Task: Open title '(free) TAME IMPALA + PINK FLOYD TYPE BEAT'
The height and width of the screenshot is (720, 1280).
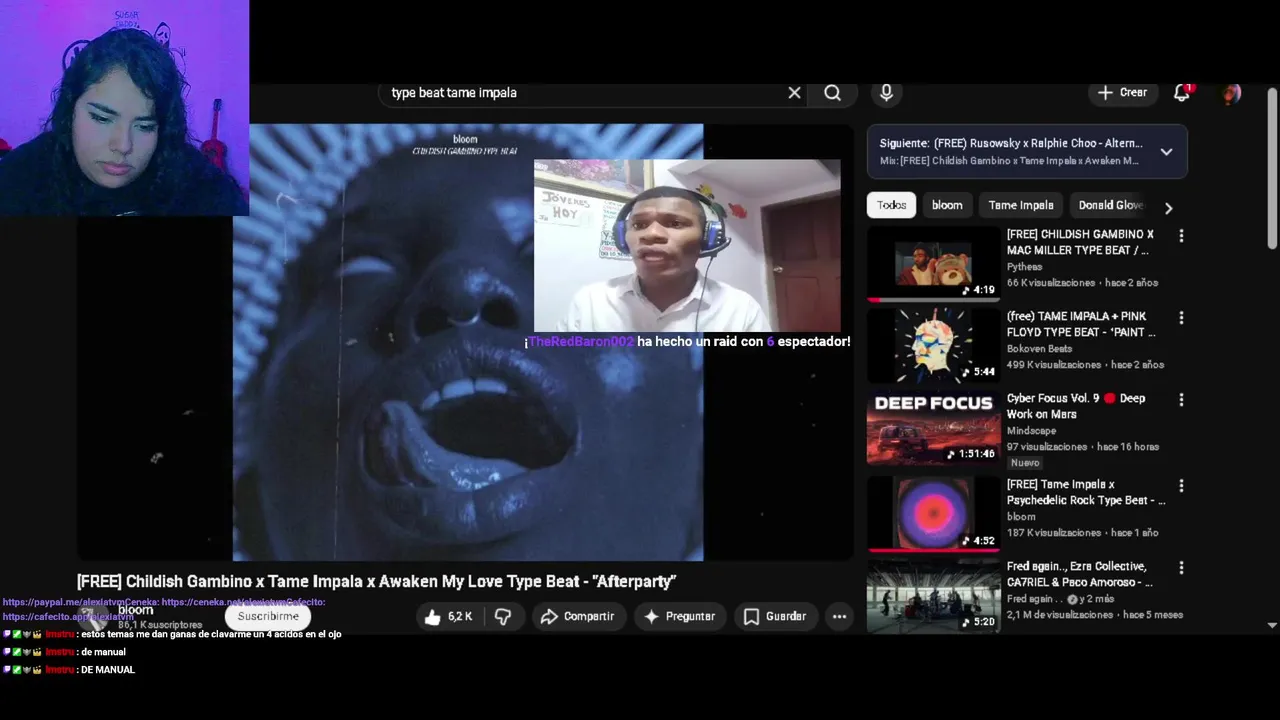Action: pyautogui.click(x=1080, y=324)
